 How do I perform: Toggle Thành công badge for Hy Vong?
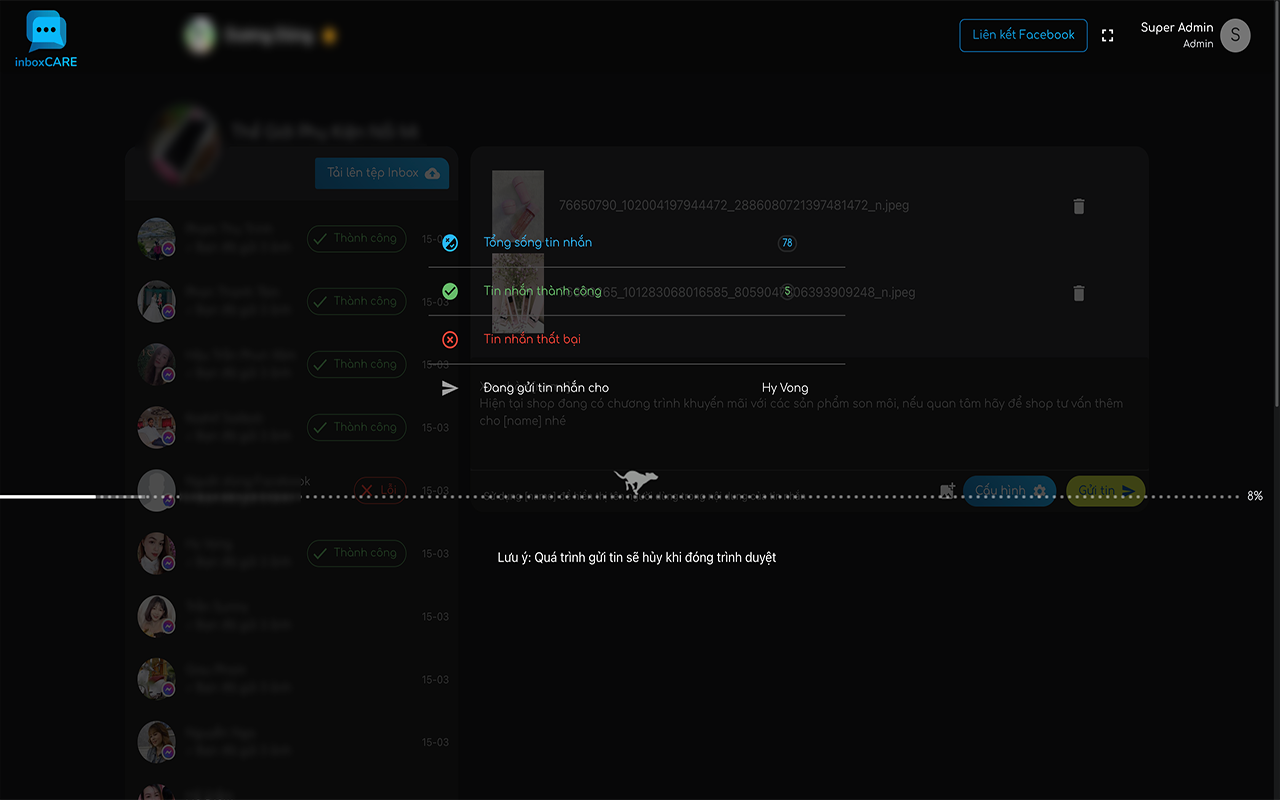tap(356, 552)
